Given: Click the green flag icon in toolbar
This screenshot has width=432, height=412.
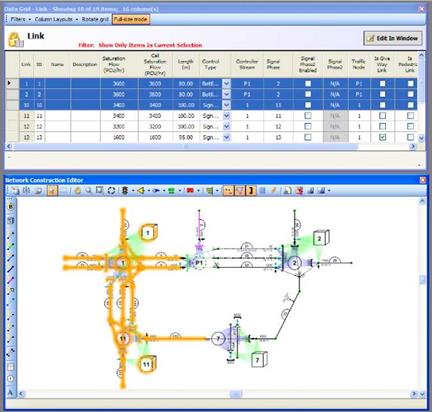Looking at the screenshot, I should (x=209, y=191).
